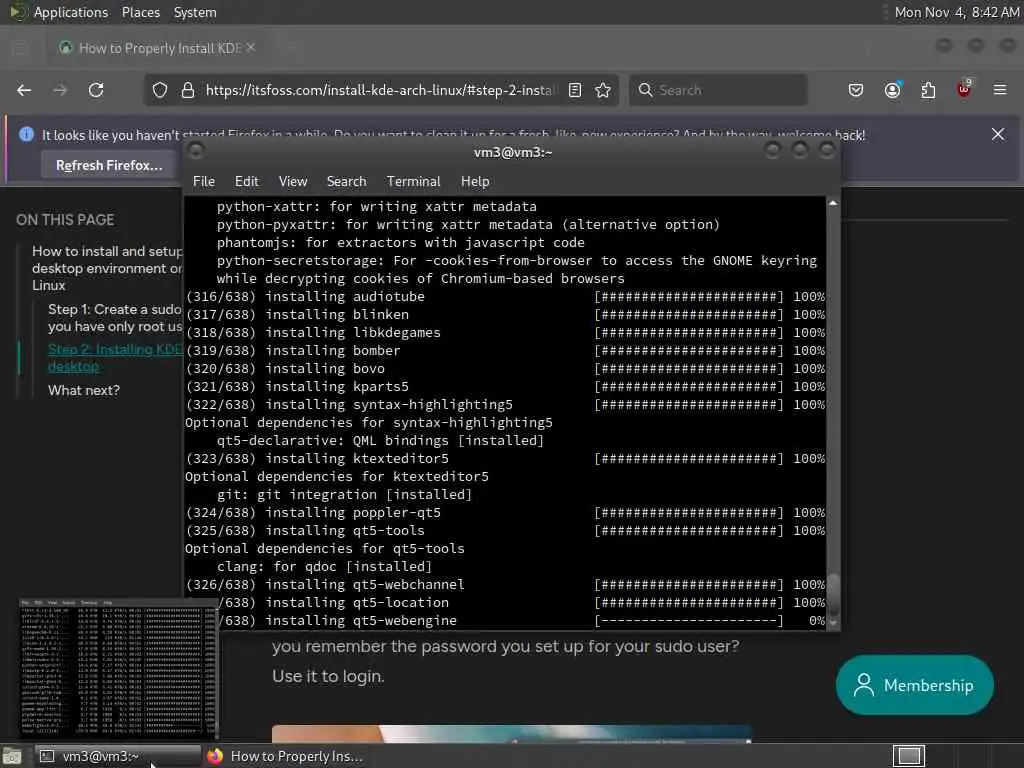Screen dimensions: 1024x768
Task: Open the Places menu in top panel
Action: (x=140, y=12)
